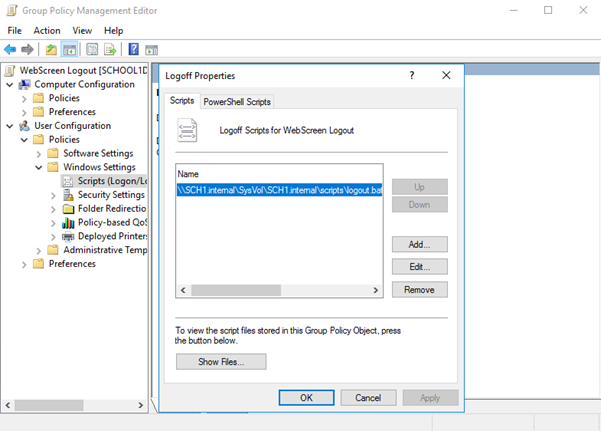Image resolution: width=601 pixels, height=431 pixels.
Task: Toggle the Show/Hide Action Pane icon
Action: tap(151, 49)
